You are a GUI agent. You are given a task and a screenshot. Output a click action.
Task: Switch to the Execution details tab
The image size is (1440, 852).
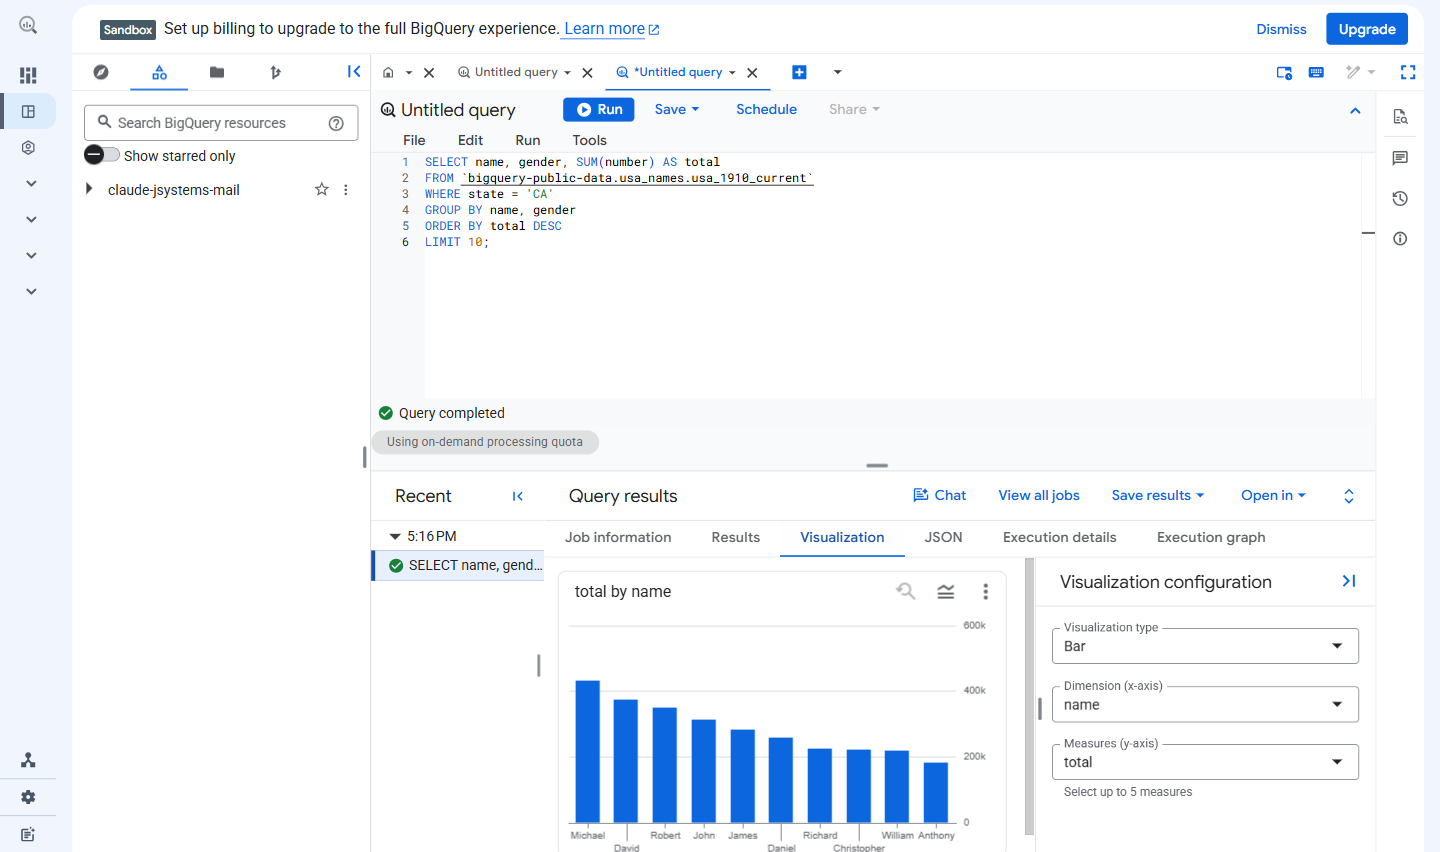click(x=1059, y=537)
